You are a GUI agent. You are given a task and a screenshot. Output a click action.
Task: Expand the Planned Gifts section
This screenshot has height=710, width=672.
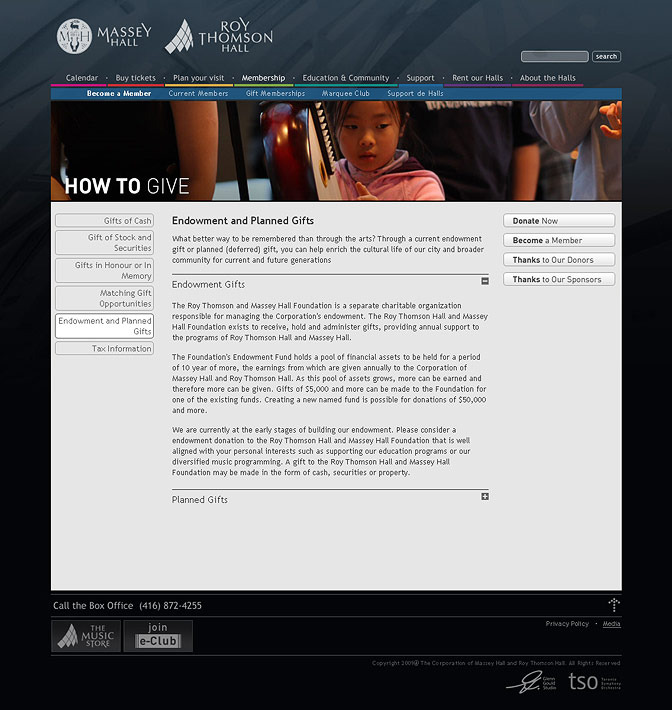point(485,496)
